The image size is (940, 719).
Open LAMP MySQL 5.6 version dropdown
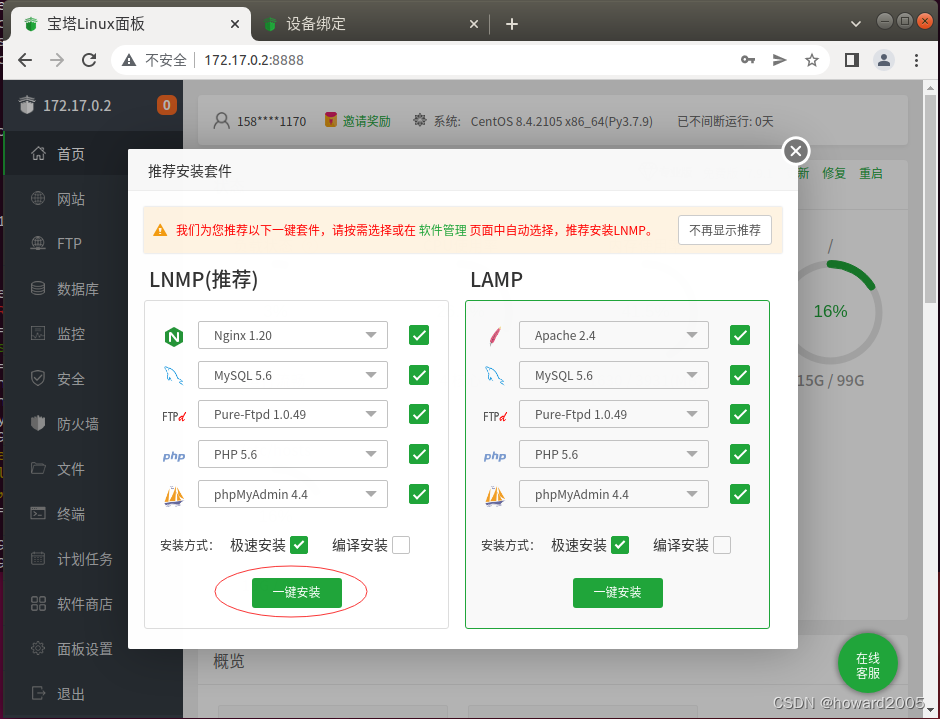(614, 375)
